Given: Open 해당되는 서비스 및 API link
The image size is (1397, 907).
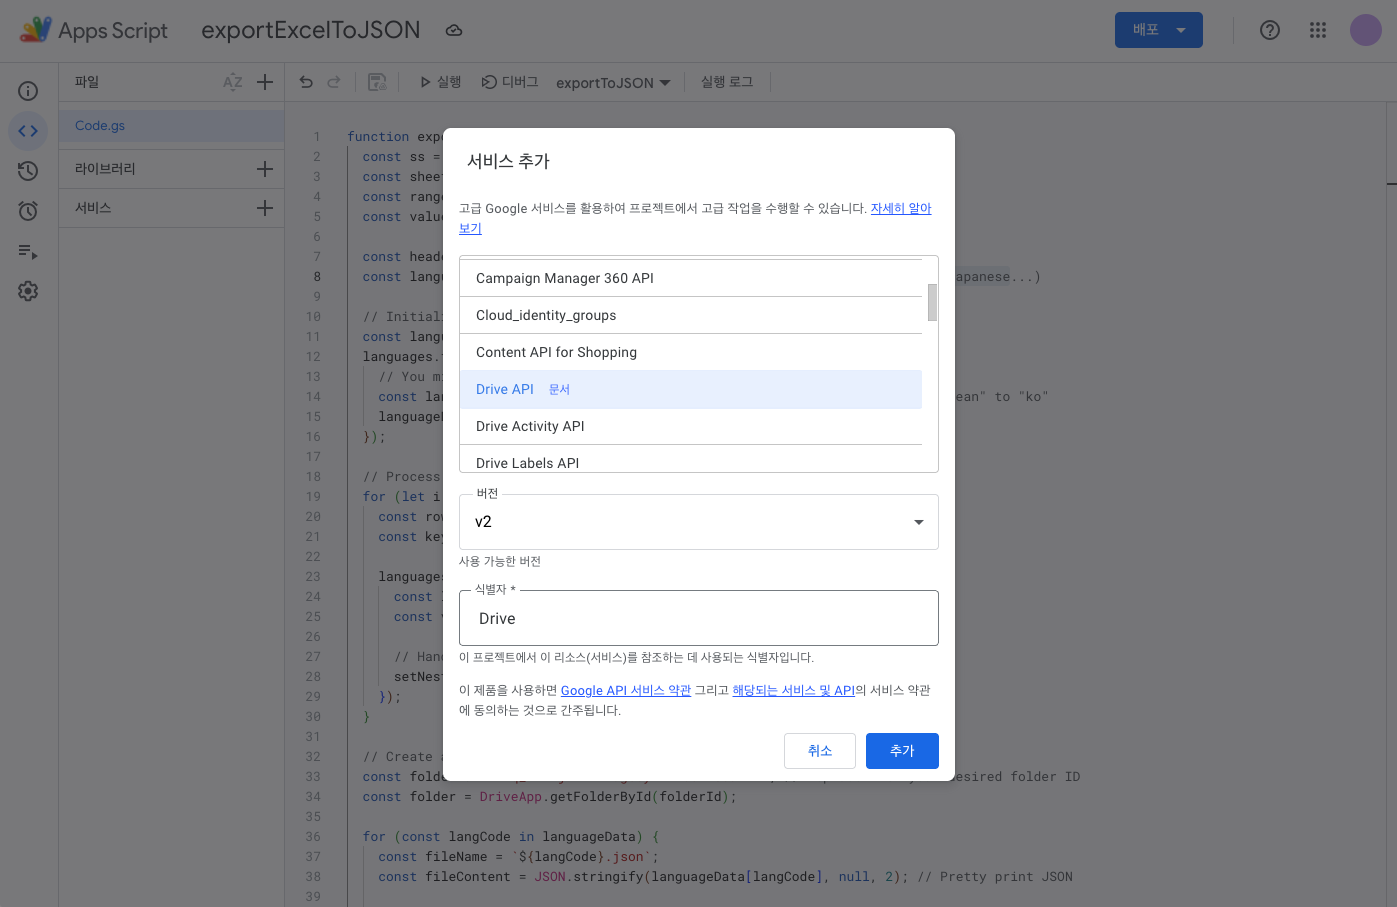Looking at the screenshot, I should click(x=793, y=690).
